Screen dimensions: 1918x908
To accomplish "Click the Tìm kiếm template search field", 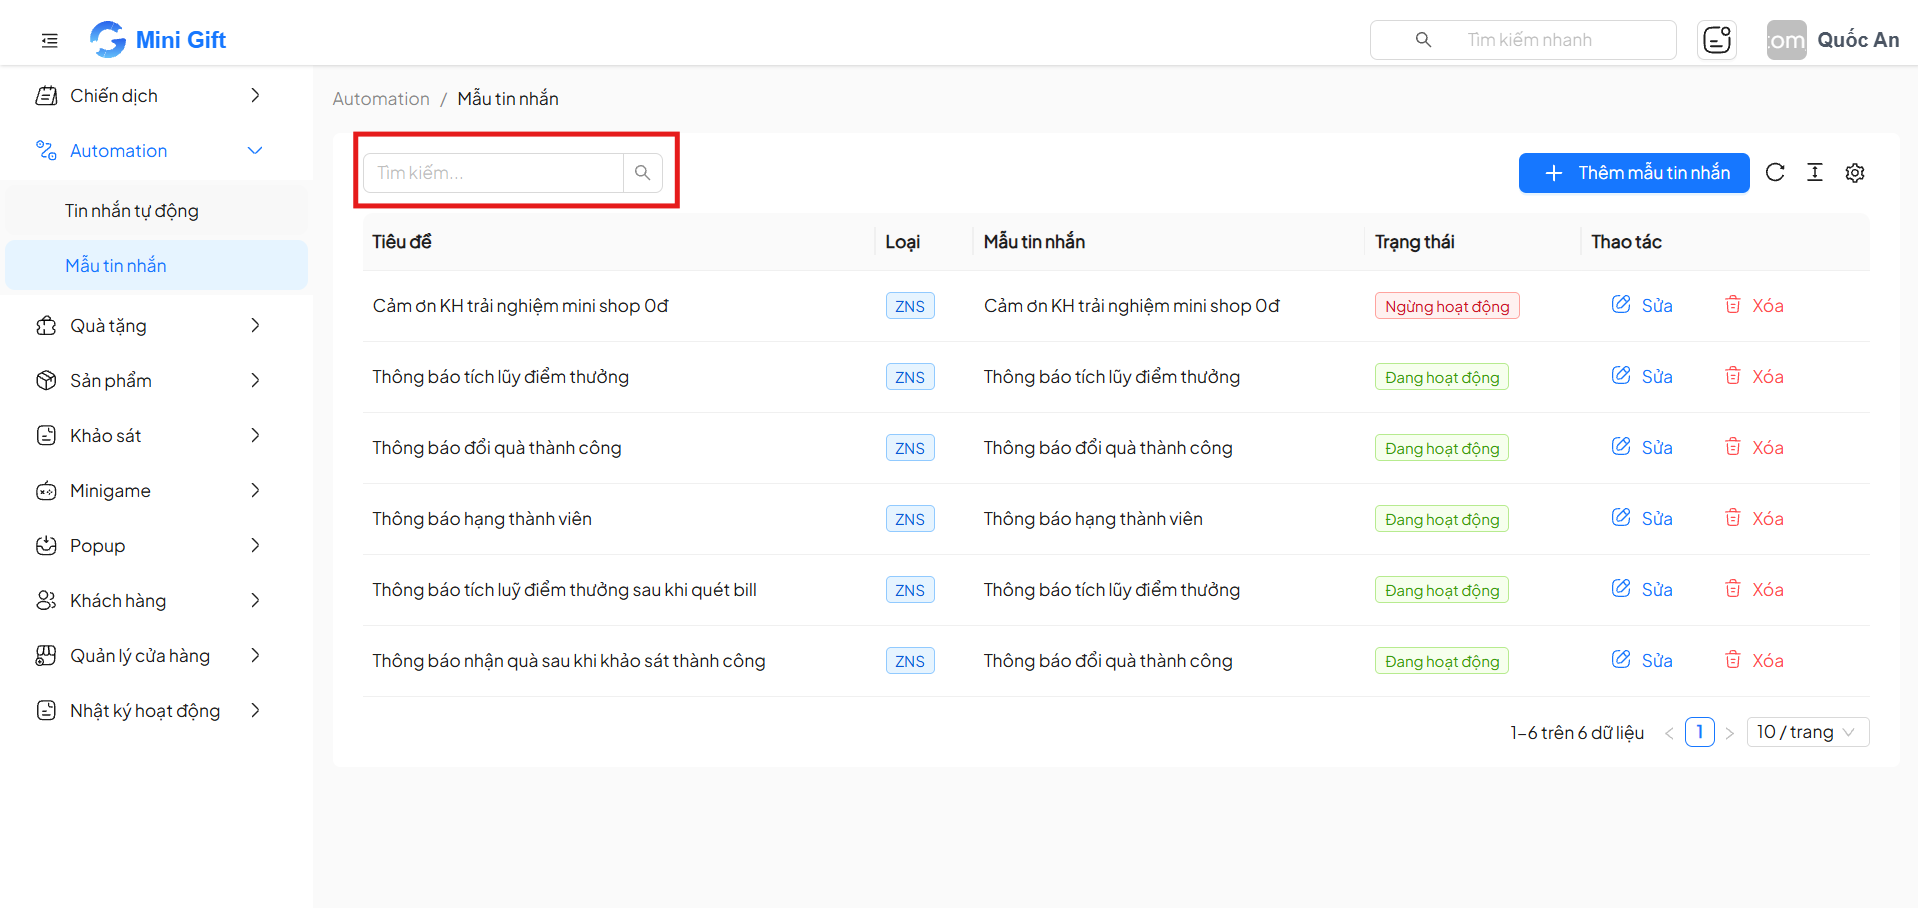I will [493, 173].
